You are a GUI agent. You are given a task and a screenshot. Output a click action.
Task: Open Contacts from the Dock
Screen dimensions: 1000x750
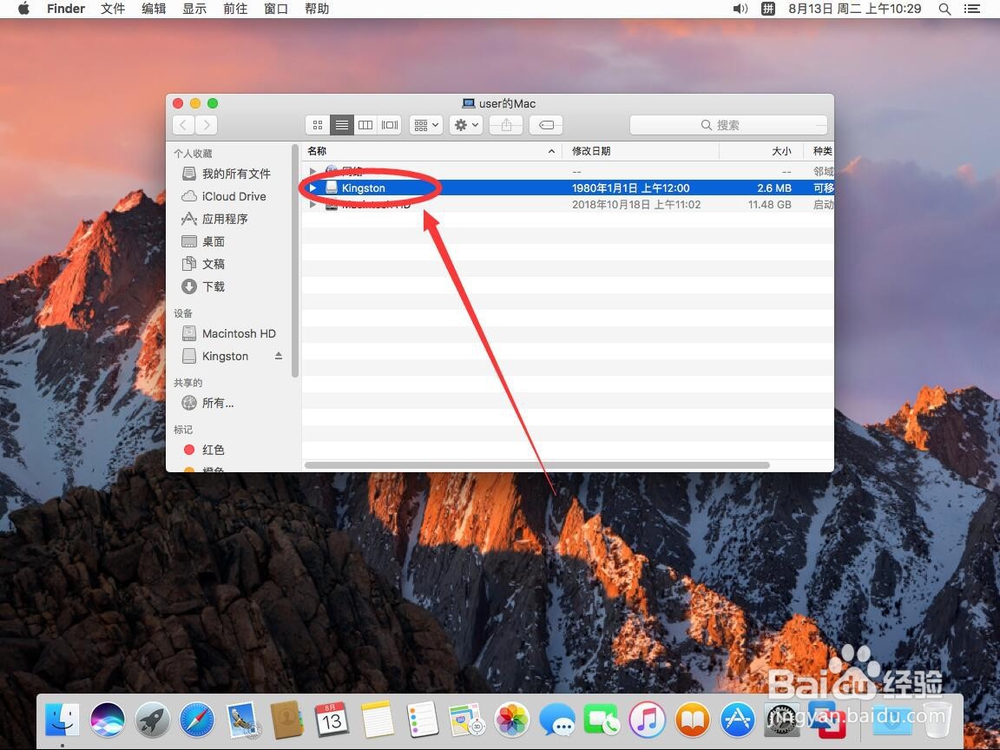(287, 719)
